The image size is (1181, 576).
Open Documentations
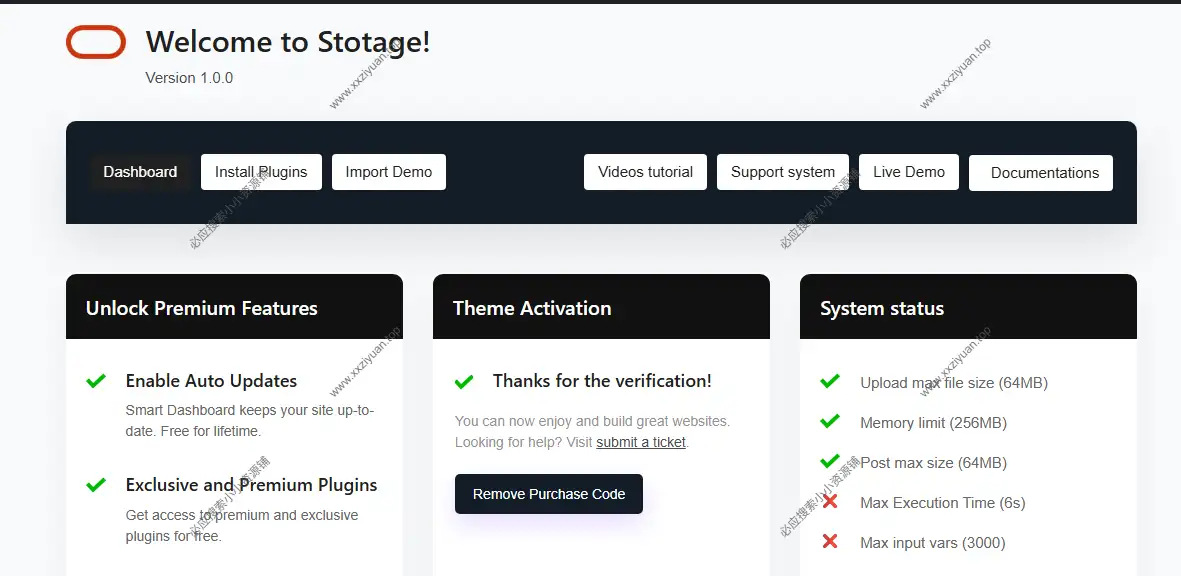point(1041,173)
